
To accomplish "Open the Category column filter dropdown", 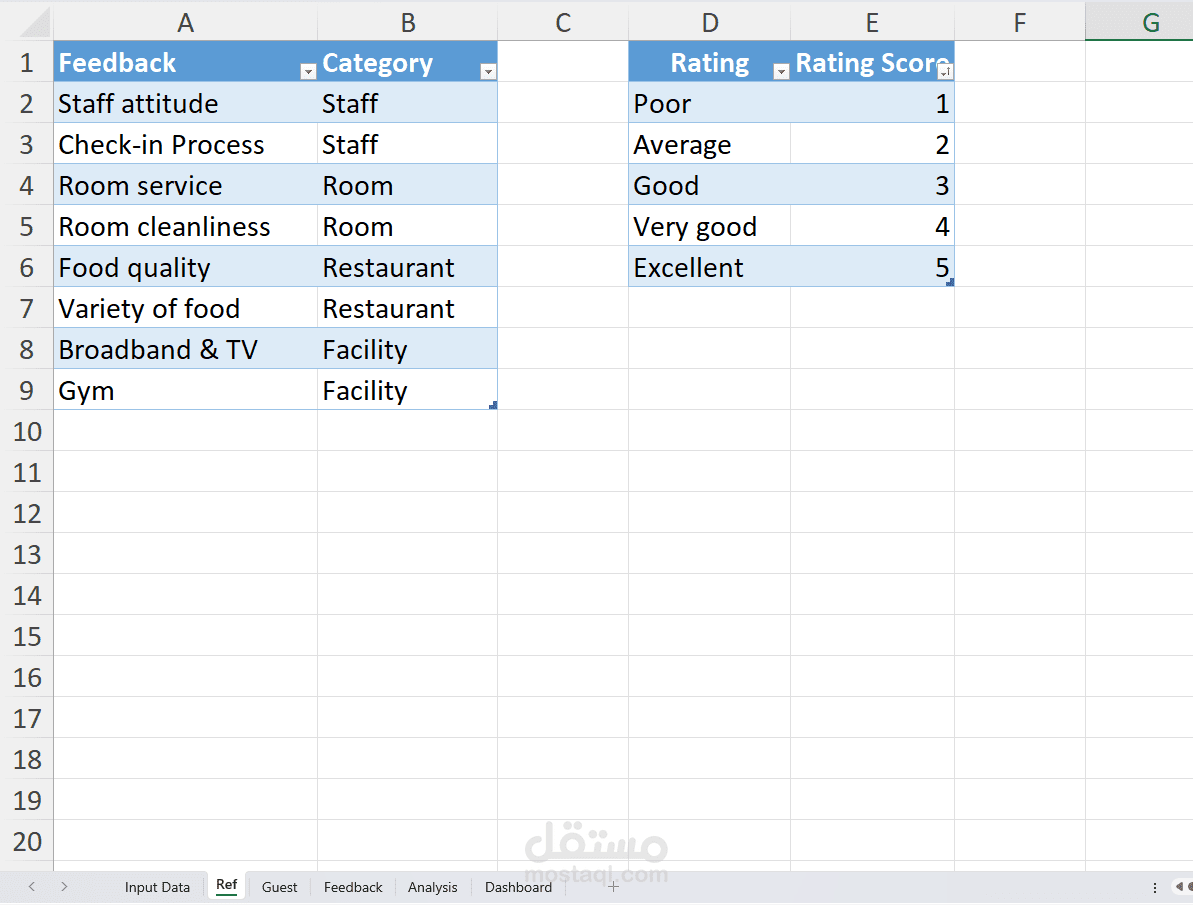I will [488, 72].
